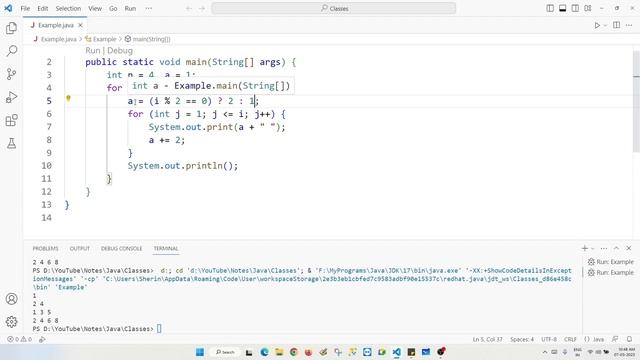Open the new terminal launch profile dropdown
Screen dimensions: 640x360
pyautogui.click(x=593, y=248)
